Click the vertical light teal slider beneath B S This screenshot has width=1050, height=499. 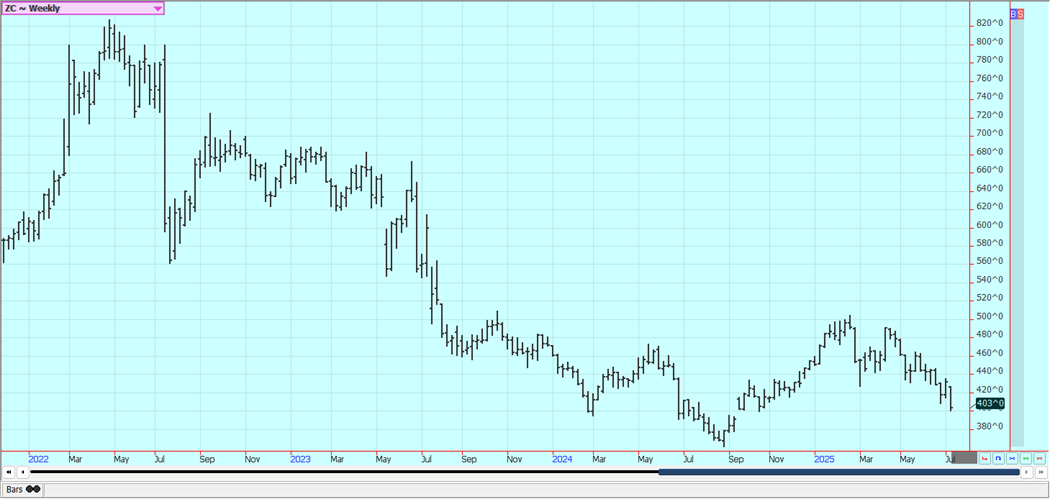coord(1017,232)
